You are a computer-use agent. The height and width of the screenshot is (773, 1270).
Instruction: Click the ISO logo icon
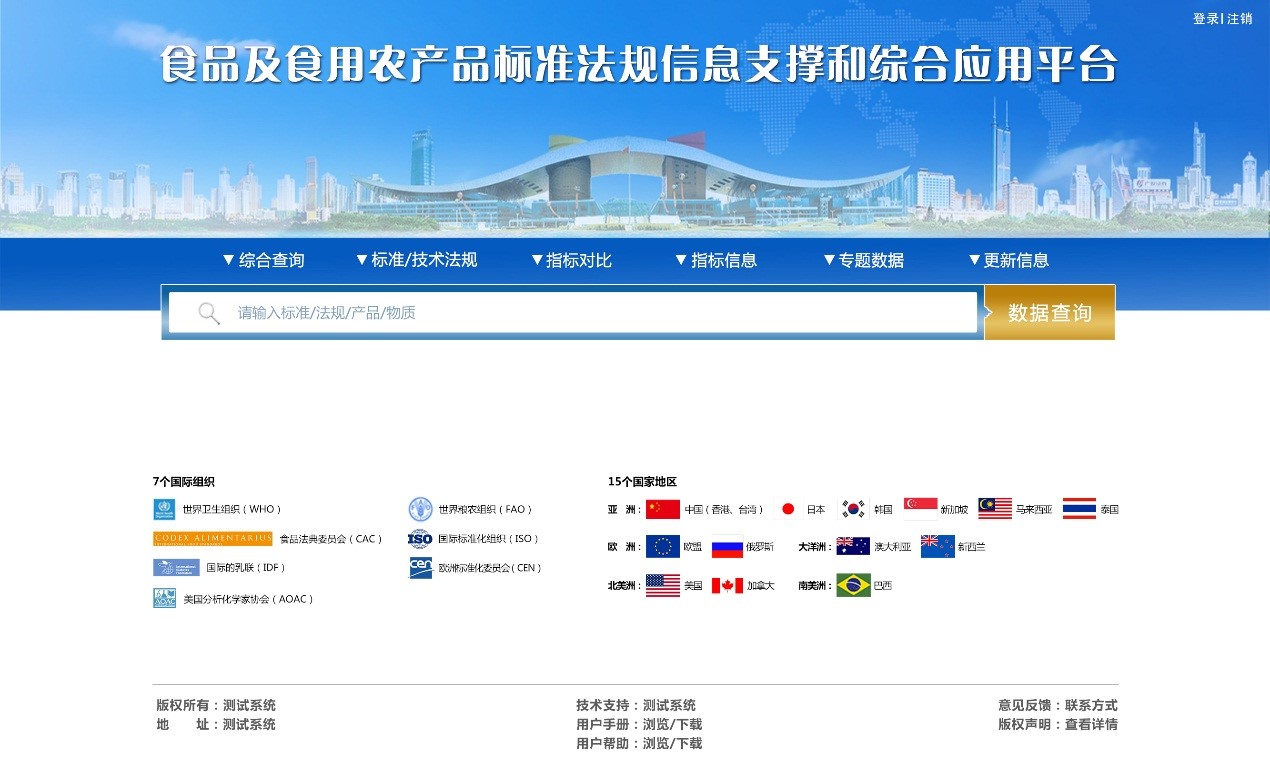click(420, 539)
